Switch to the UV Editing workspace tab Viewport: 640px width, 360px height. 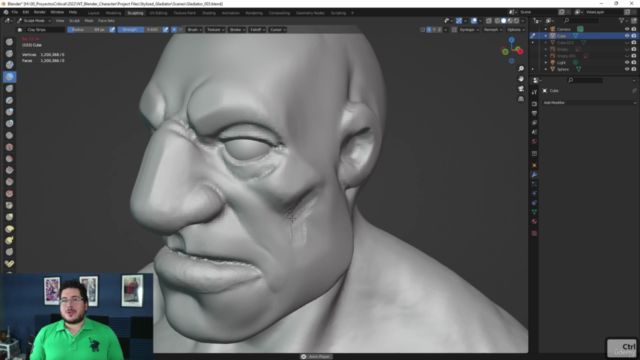click(x=158, y=13)
